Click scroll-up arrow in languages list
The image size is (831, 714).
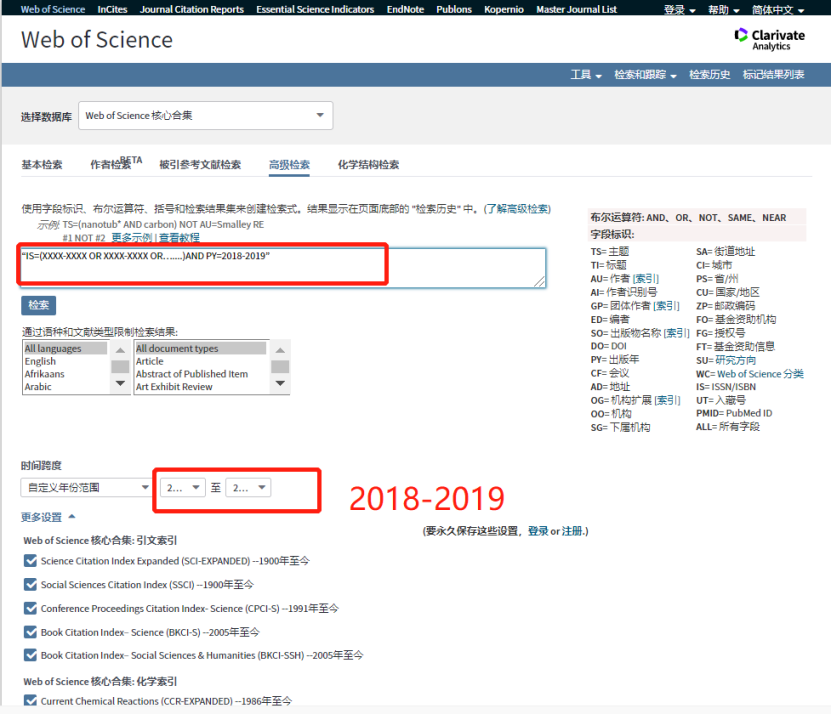[120, 350]
